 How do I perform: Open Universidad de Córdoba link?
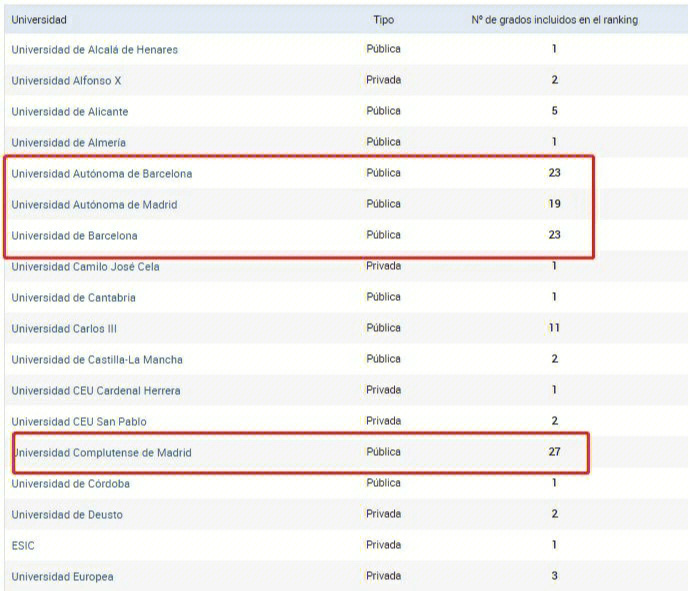tap(71, 484)
